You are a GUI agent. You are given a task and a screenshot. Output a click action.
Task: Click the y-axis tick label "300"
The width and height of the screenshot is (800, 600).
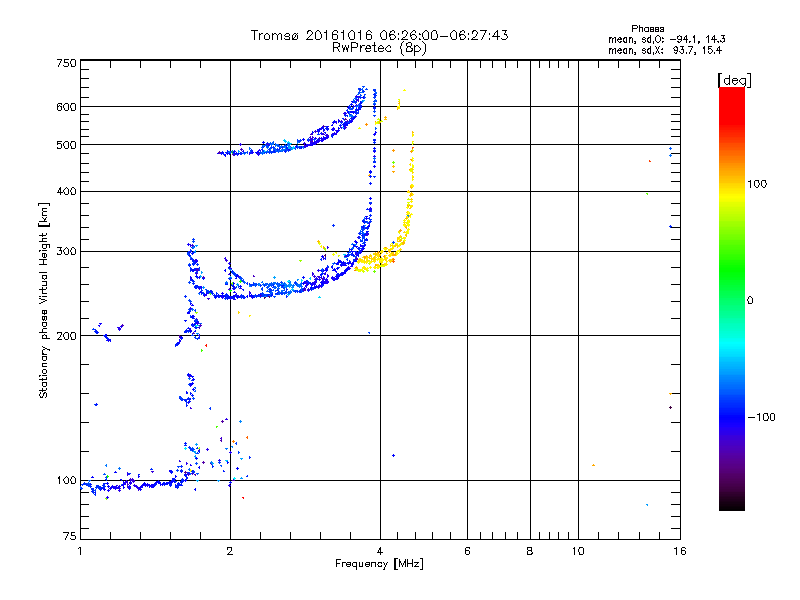click(x=66, y=252)
